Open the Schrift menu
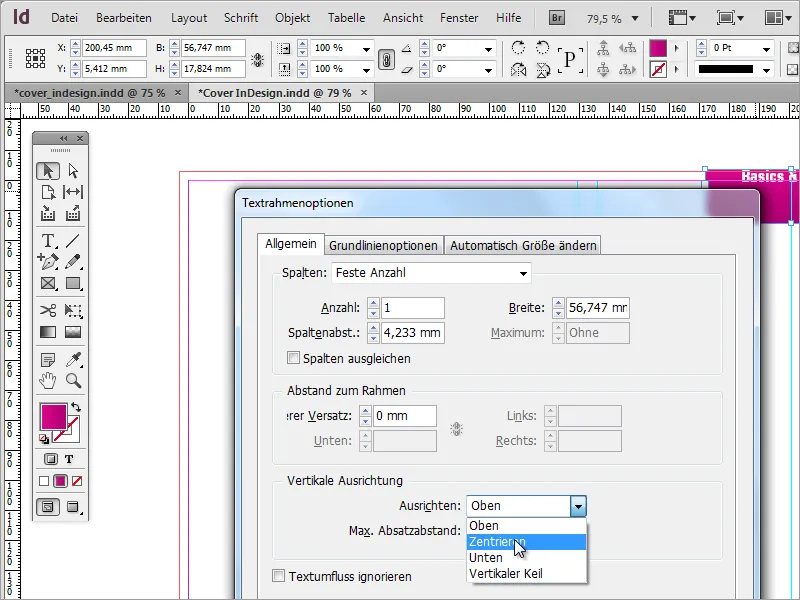The height and width of the screenshot is (600, 800). [x=241, y=18]
